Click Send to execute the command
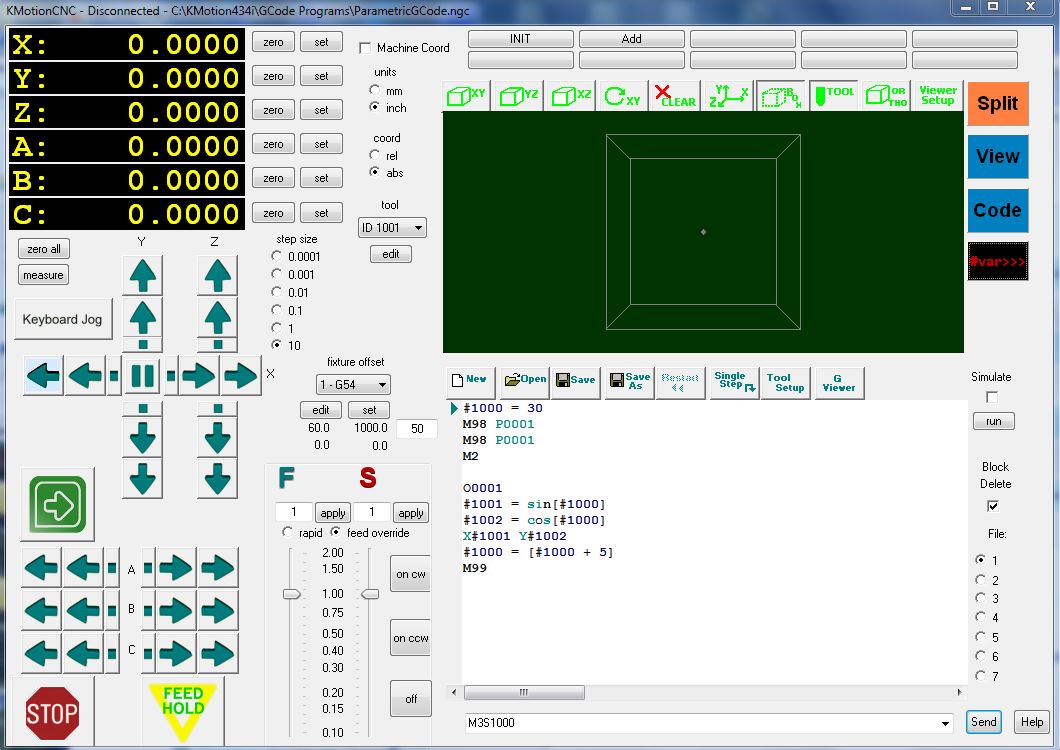The height and width of the screenshot is (750, 1060). point(983,722)
